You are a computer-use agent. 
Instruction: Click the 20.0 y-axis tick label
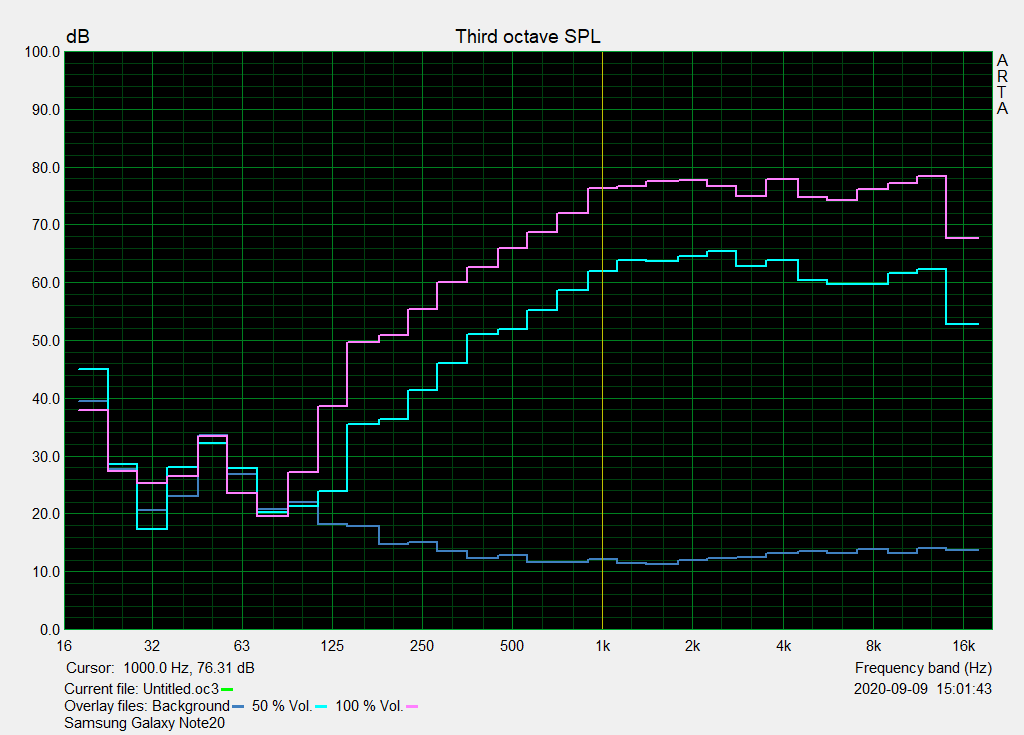click(x=46, y=514)
